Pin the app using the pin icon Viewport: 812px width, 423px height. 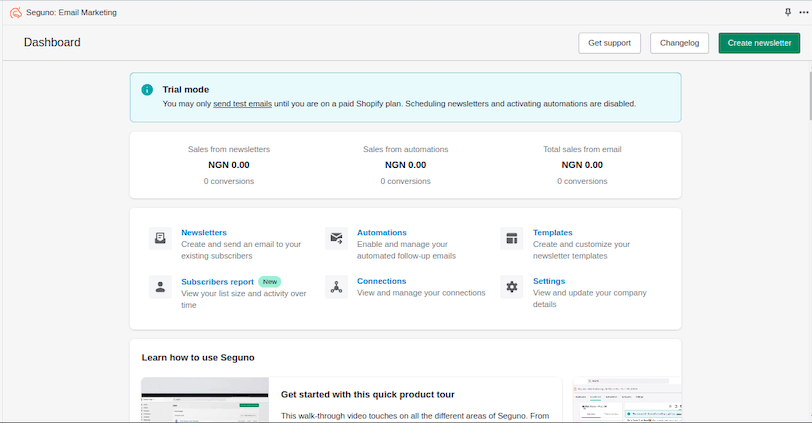[787, 12]
